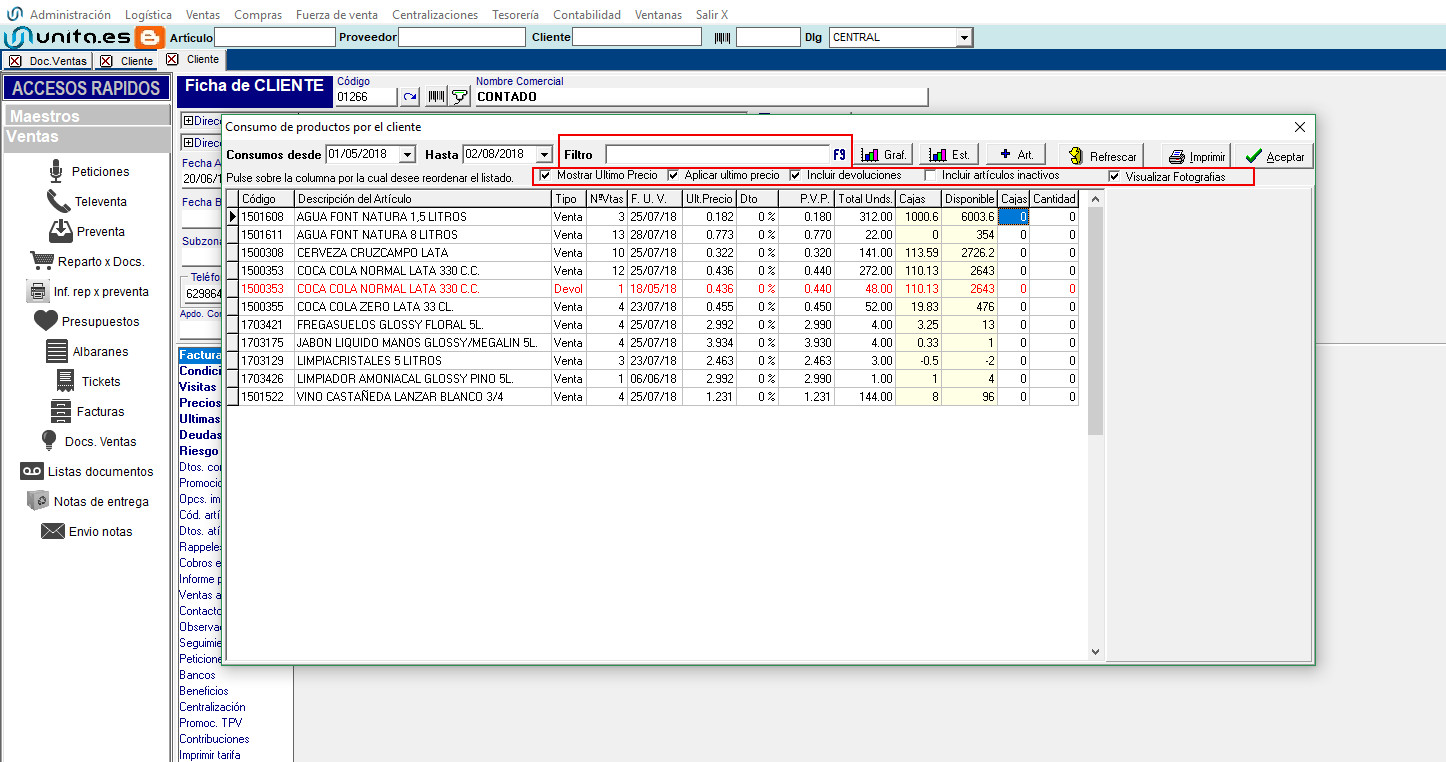Click the Peticiones microphone icon
Screen dimensions: 1446x762
(56, 171)
